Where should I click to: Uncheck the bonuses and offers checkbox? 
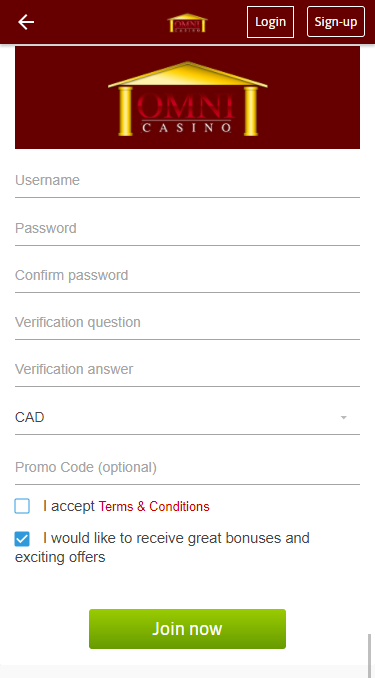[x=22, y=539]
